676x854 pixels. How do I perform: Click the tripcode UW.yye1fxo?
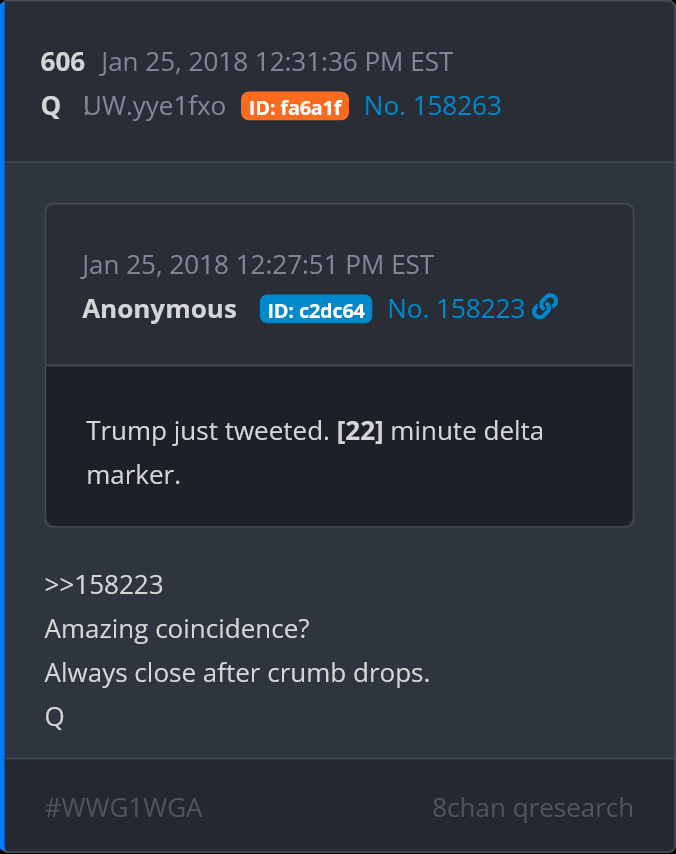[155, 107]
